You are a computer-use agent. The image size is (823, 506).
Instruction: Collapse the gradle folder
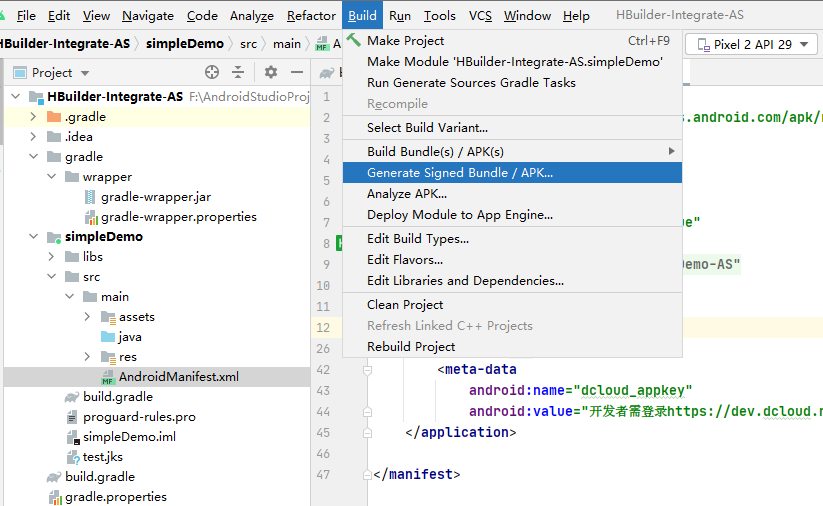point(34,156)
